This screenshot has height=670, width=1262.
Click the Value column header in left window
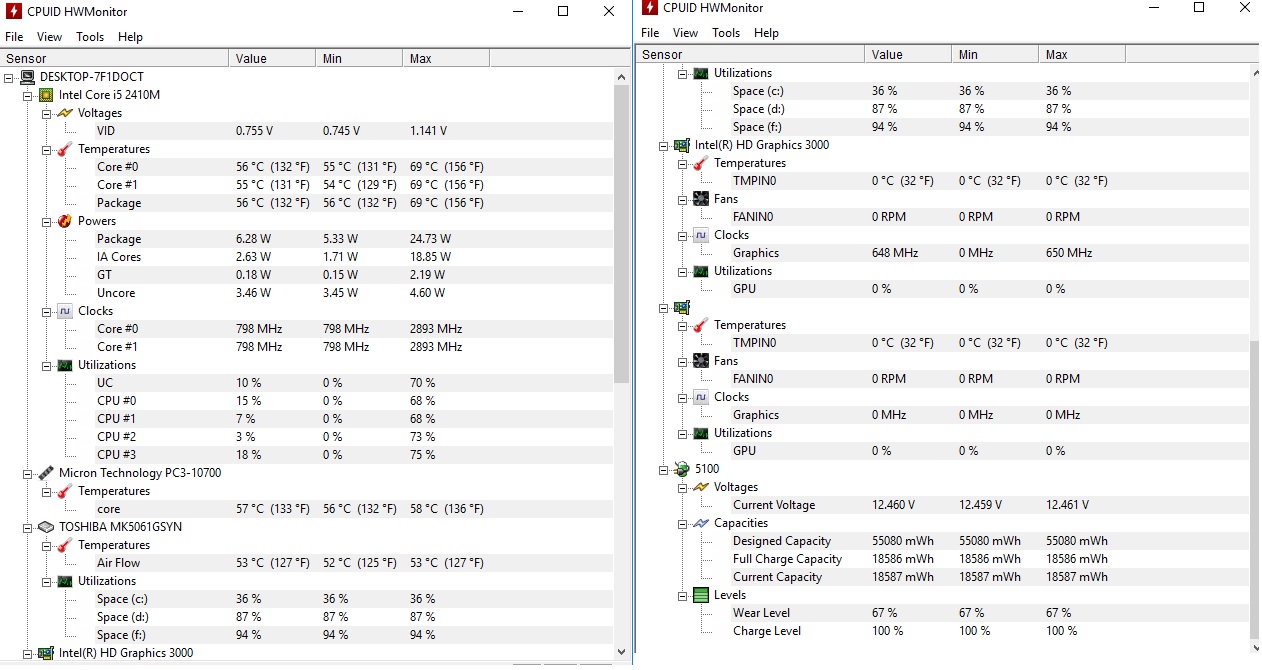pos(272,59)
